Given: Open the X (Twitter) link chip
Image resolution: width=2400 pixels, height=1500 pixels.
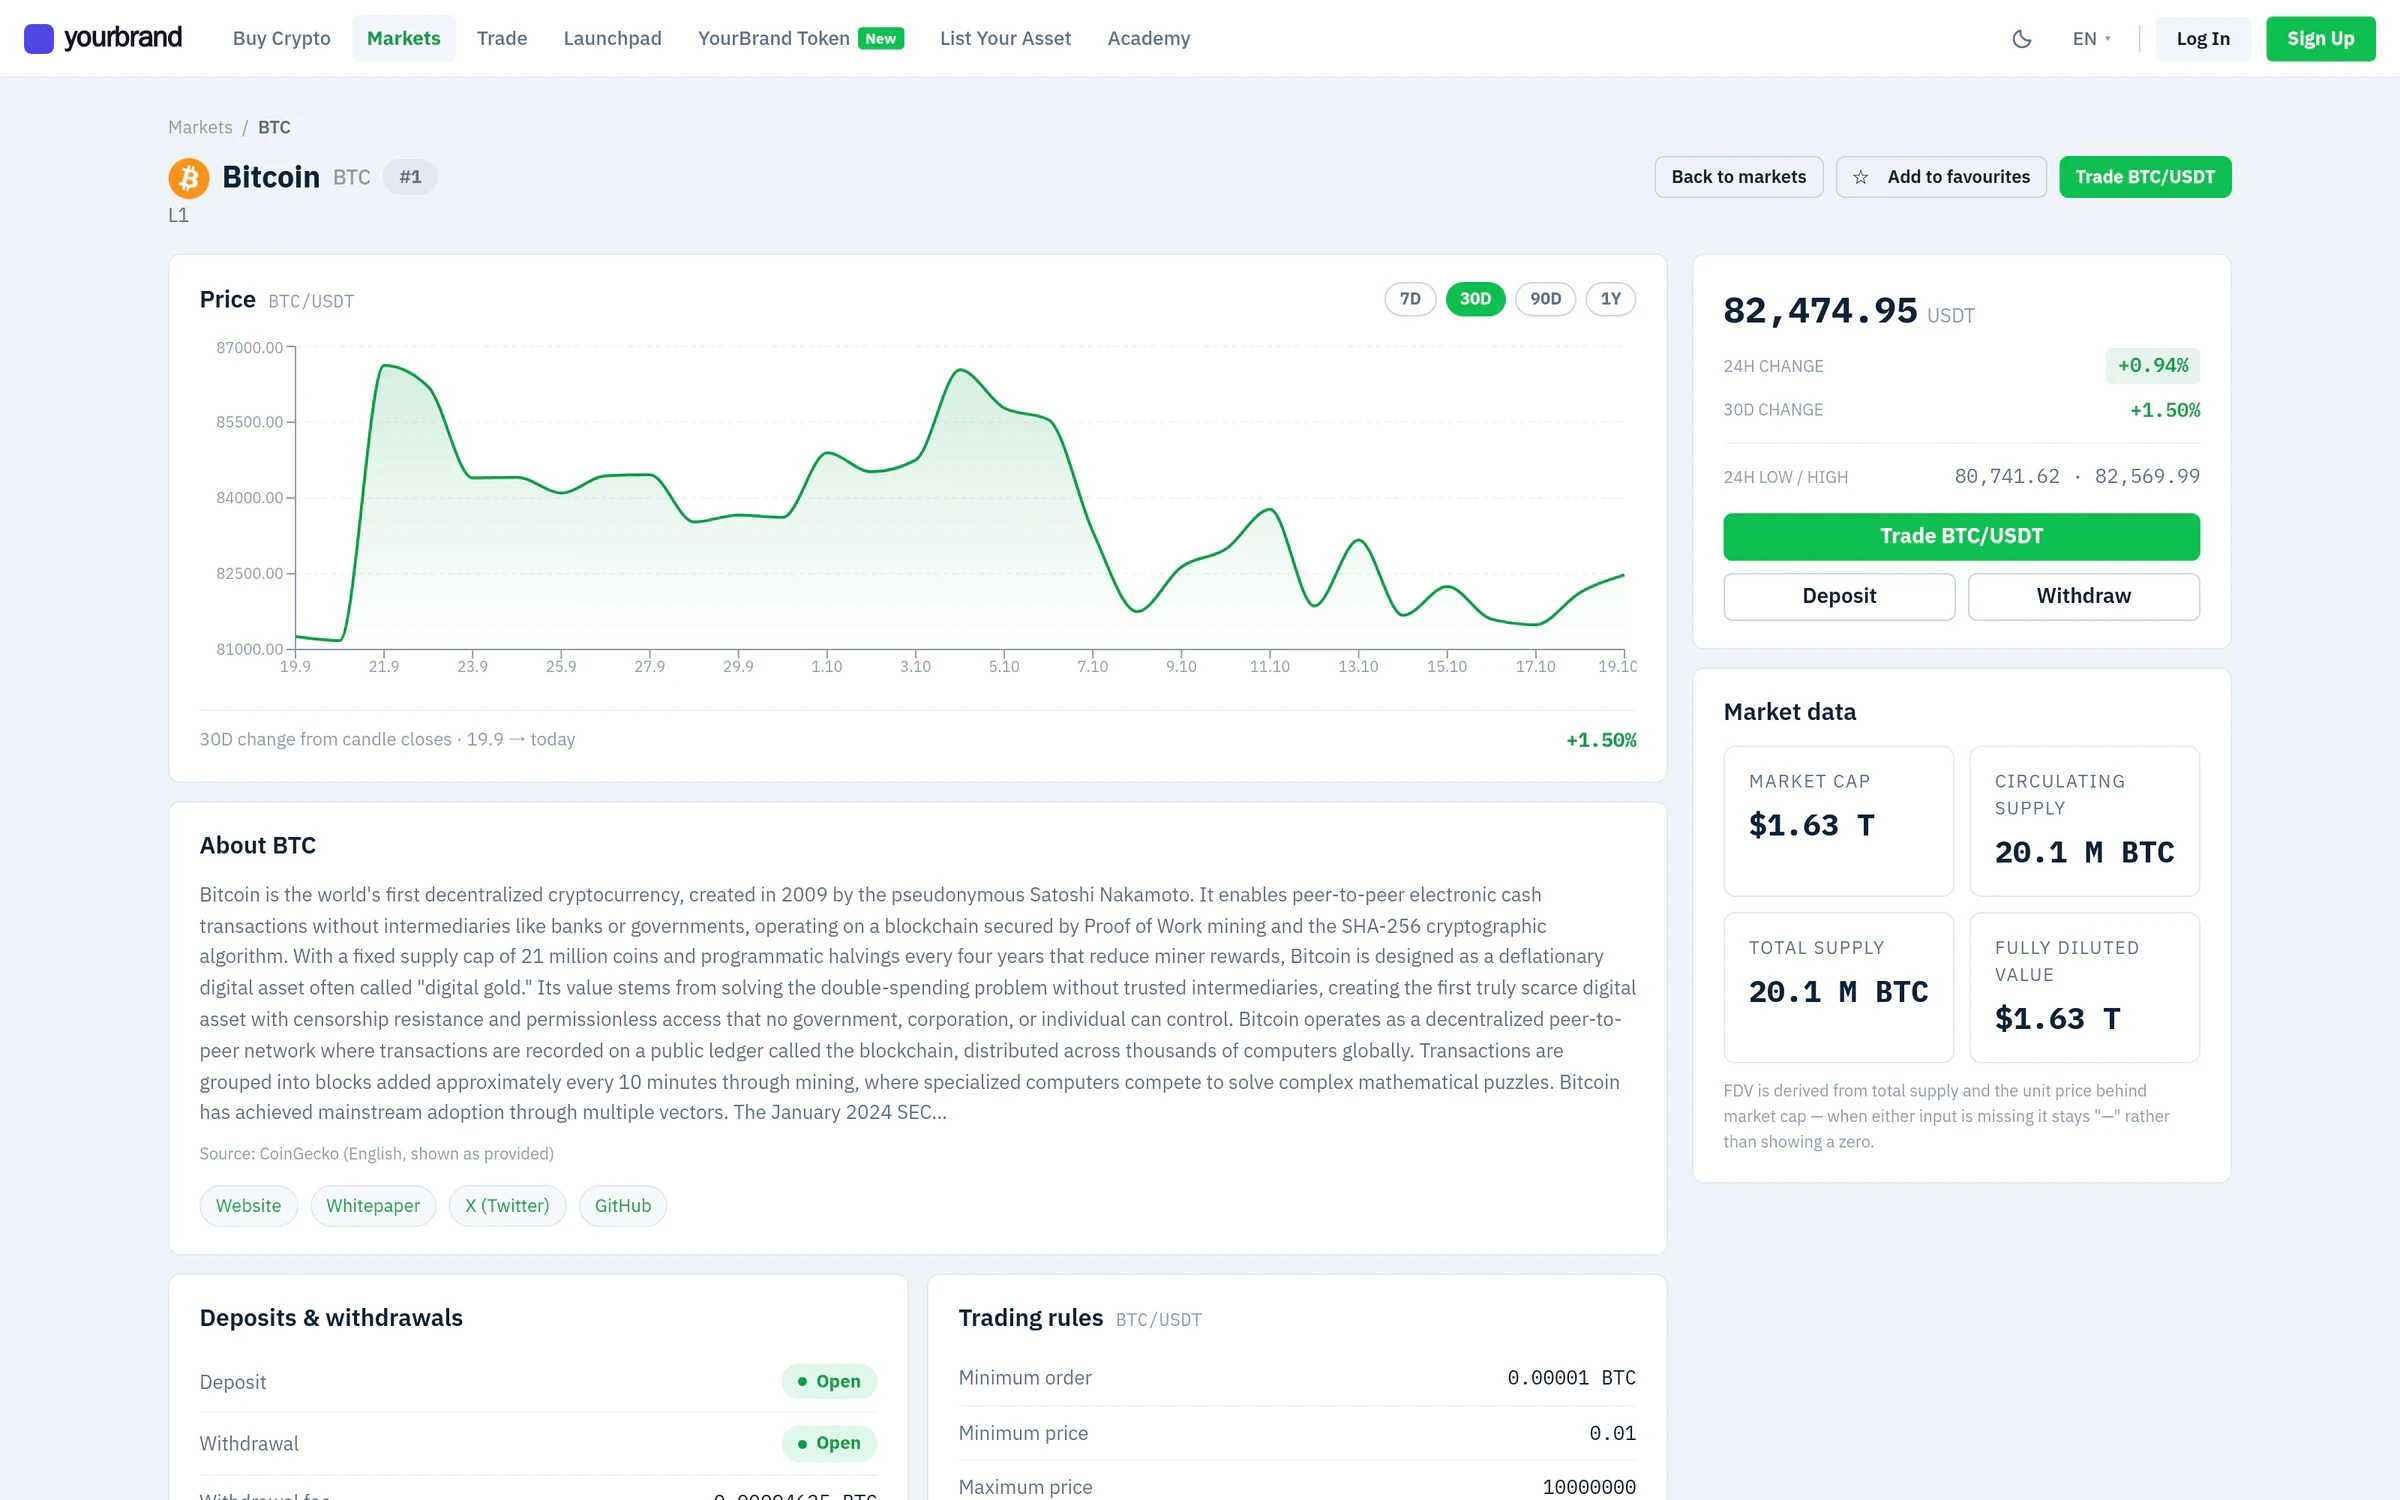Looking at the screenshot, I should coord(507,1206).
